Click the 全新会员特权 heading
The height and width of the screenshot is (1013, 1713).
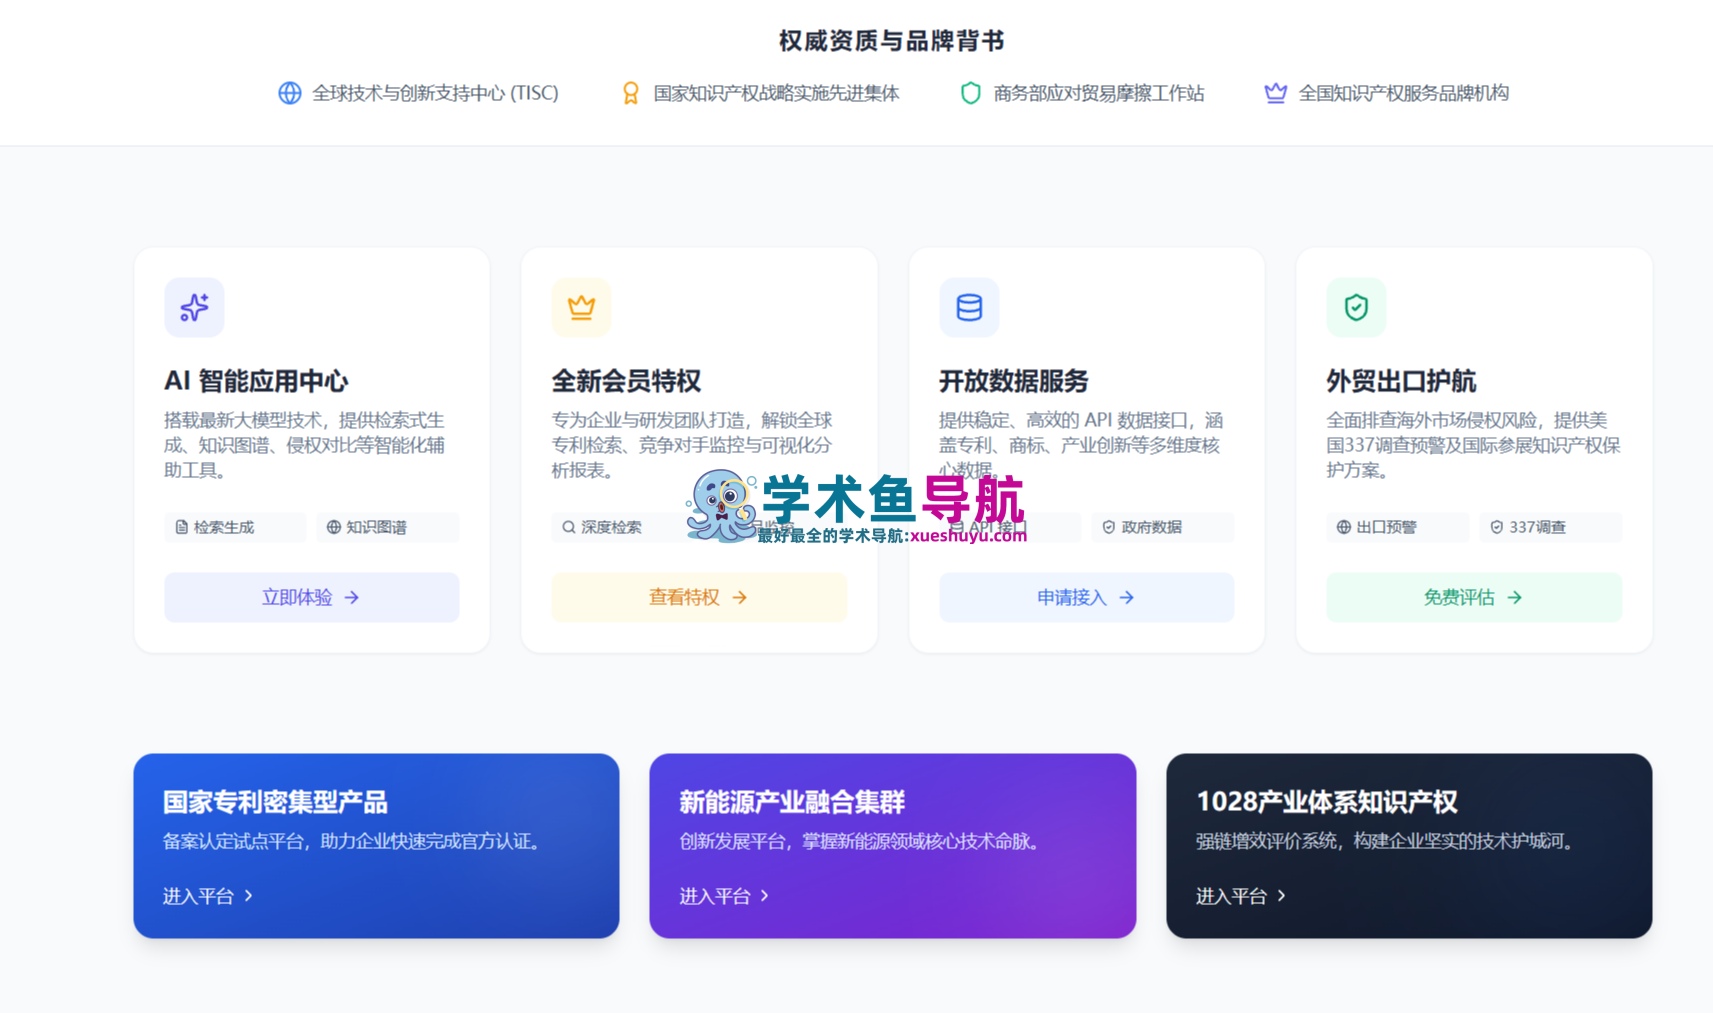coord(626,381)
